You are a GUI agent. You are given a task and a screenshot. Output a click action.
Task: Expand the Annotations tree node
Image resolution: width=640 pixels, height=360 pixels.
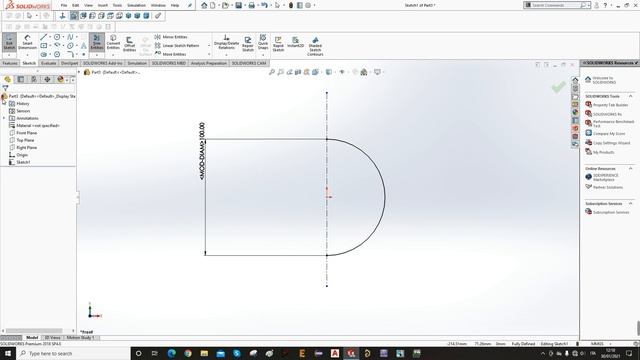tap(4, 118)
